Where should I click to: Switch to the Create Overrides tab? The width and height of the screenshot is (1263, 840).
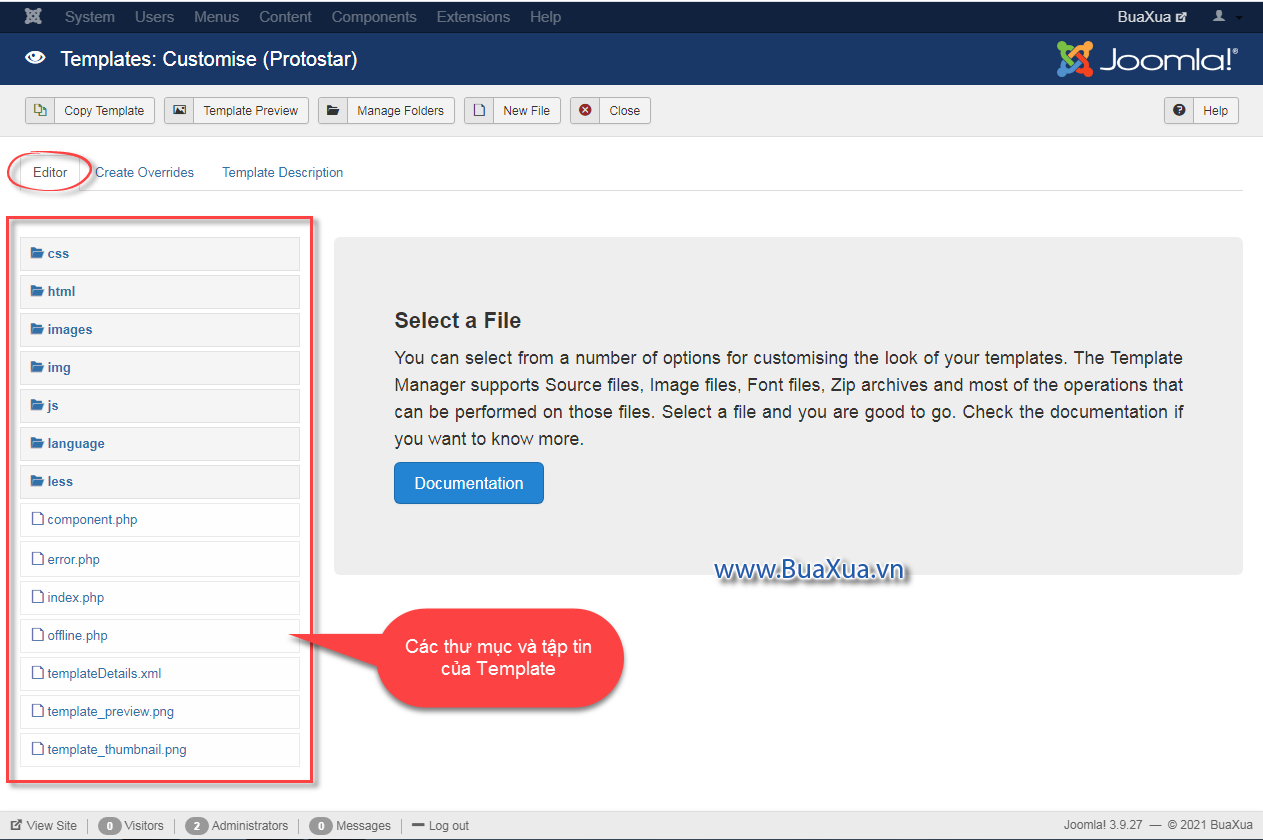[x=144, y=172]
